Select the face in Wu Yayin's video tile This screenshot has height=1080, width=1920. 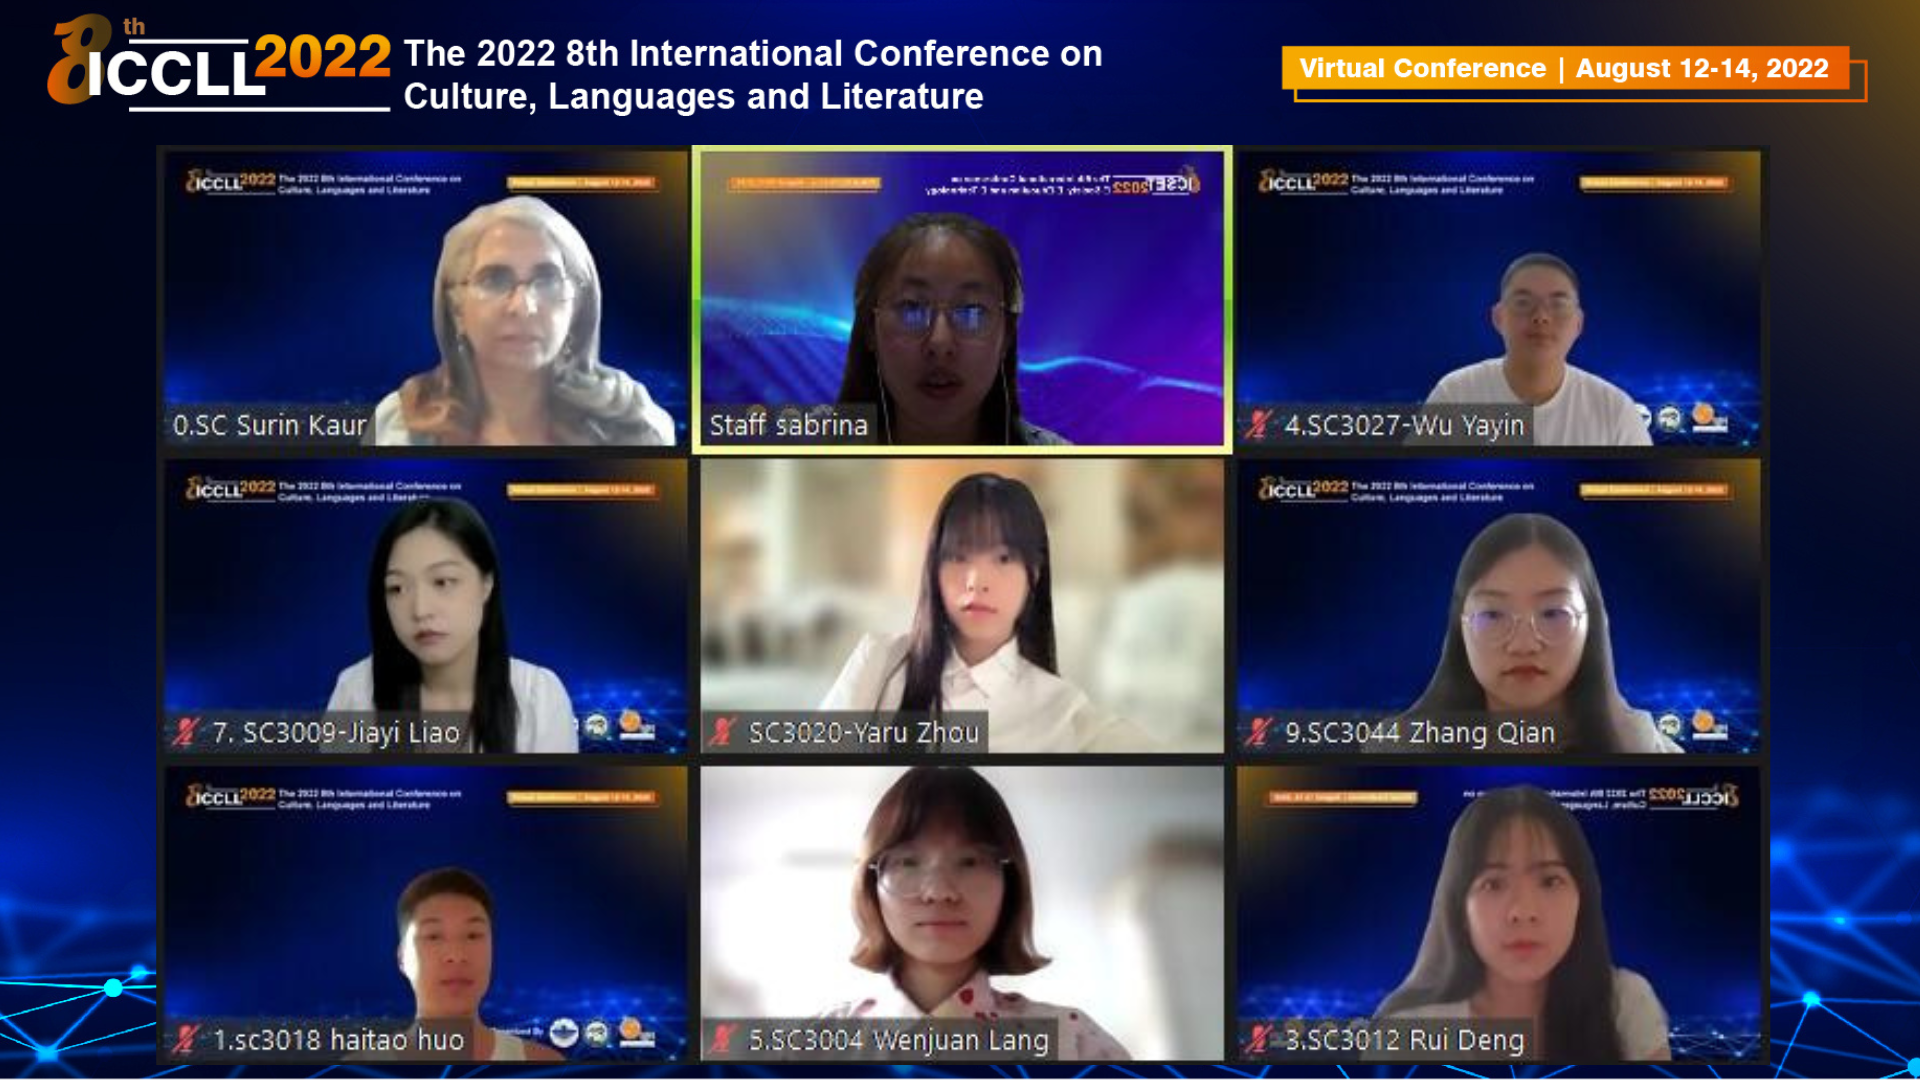click(1541, 306)
